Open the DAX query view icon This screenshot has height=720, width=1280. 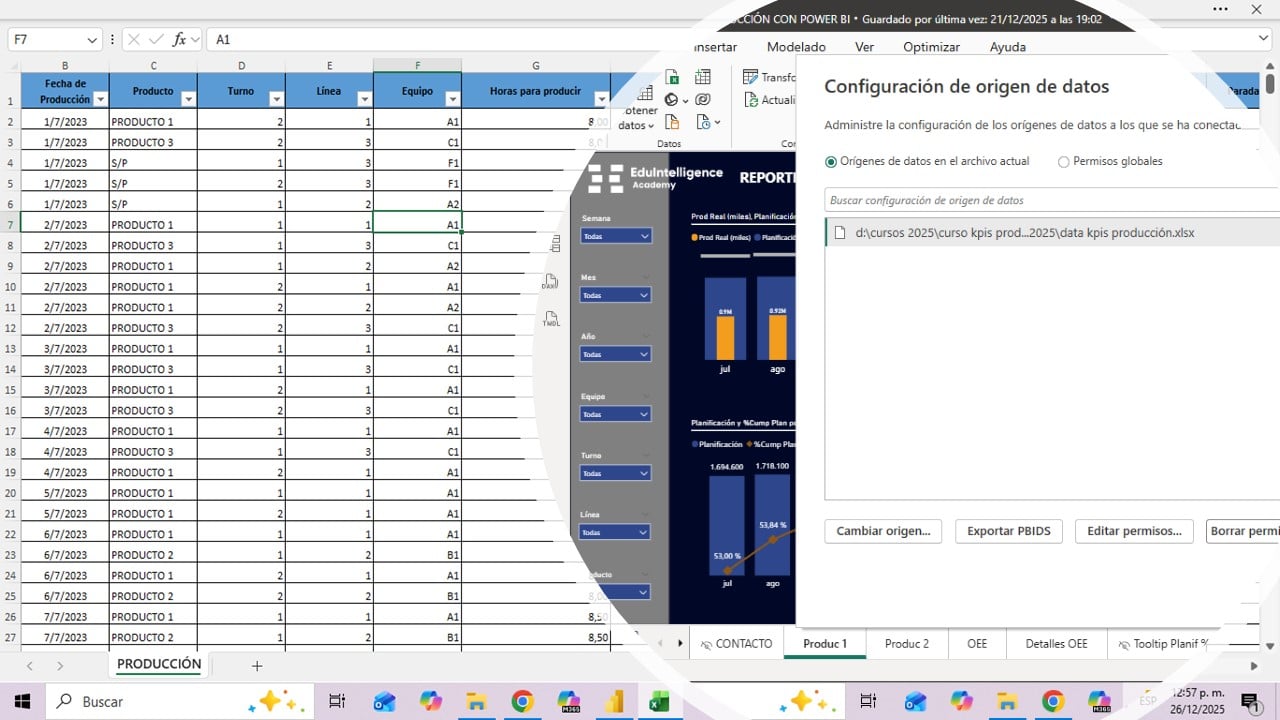pos(550,282)
